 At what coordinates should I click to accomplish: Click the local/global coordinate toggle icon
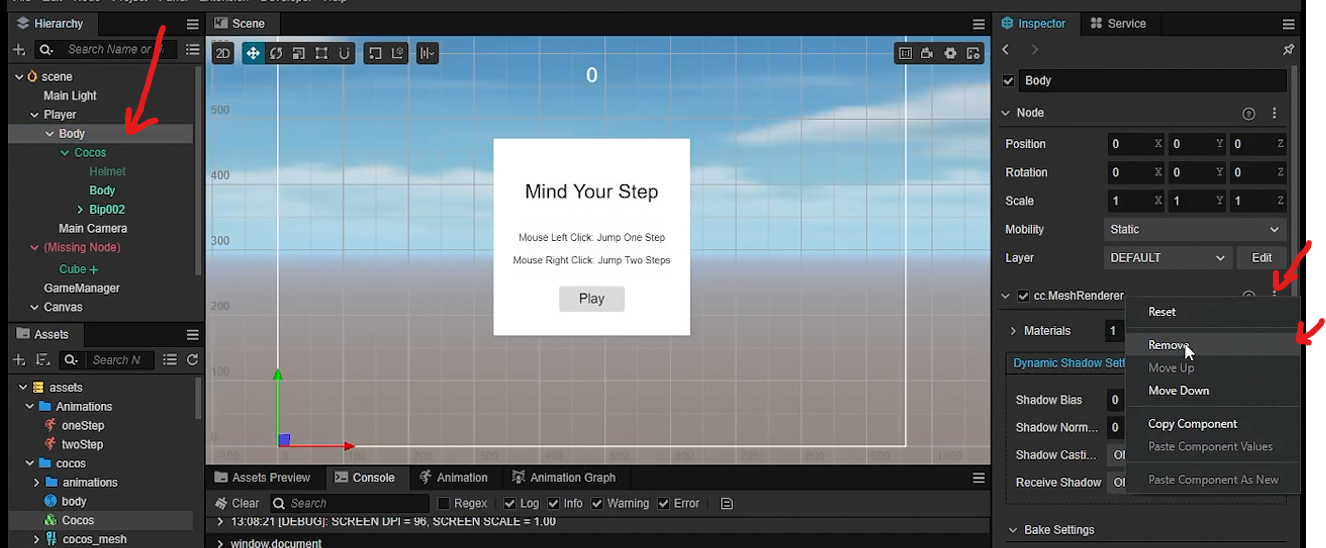click(397, 53)
